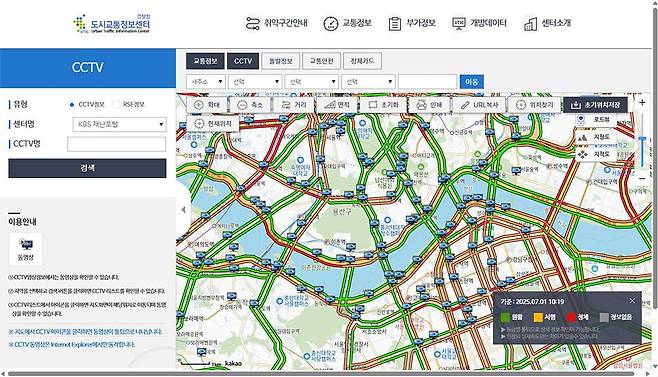Click the dark 검색 search button
Screen dimensions: 658x377
[87, 168]
